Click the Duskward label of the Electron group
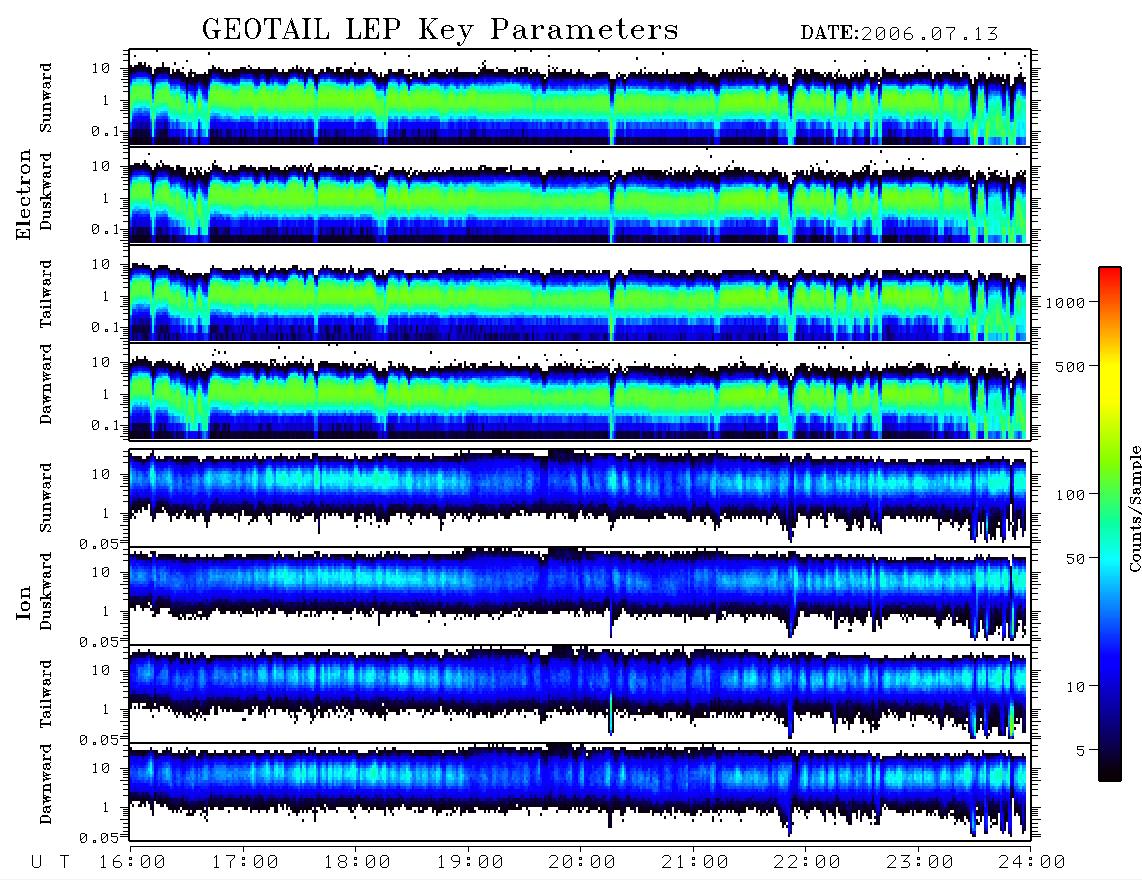The image size is (1142, 880). click(x=47, y=191)
